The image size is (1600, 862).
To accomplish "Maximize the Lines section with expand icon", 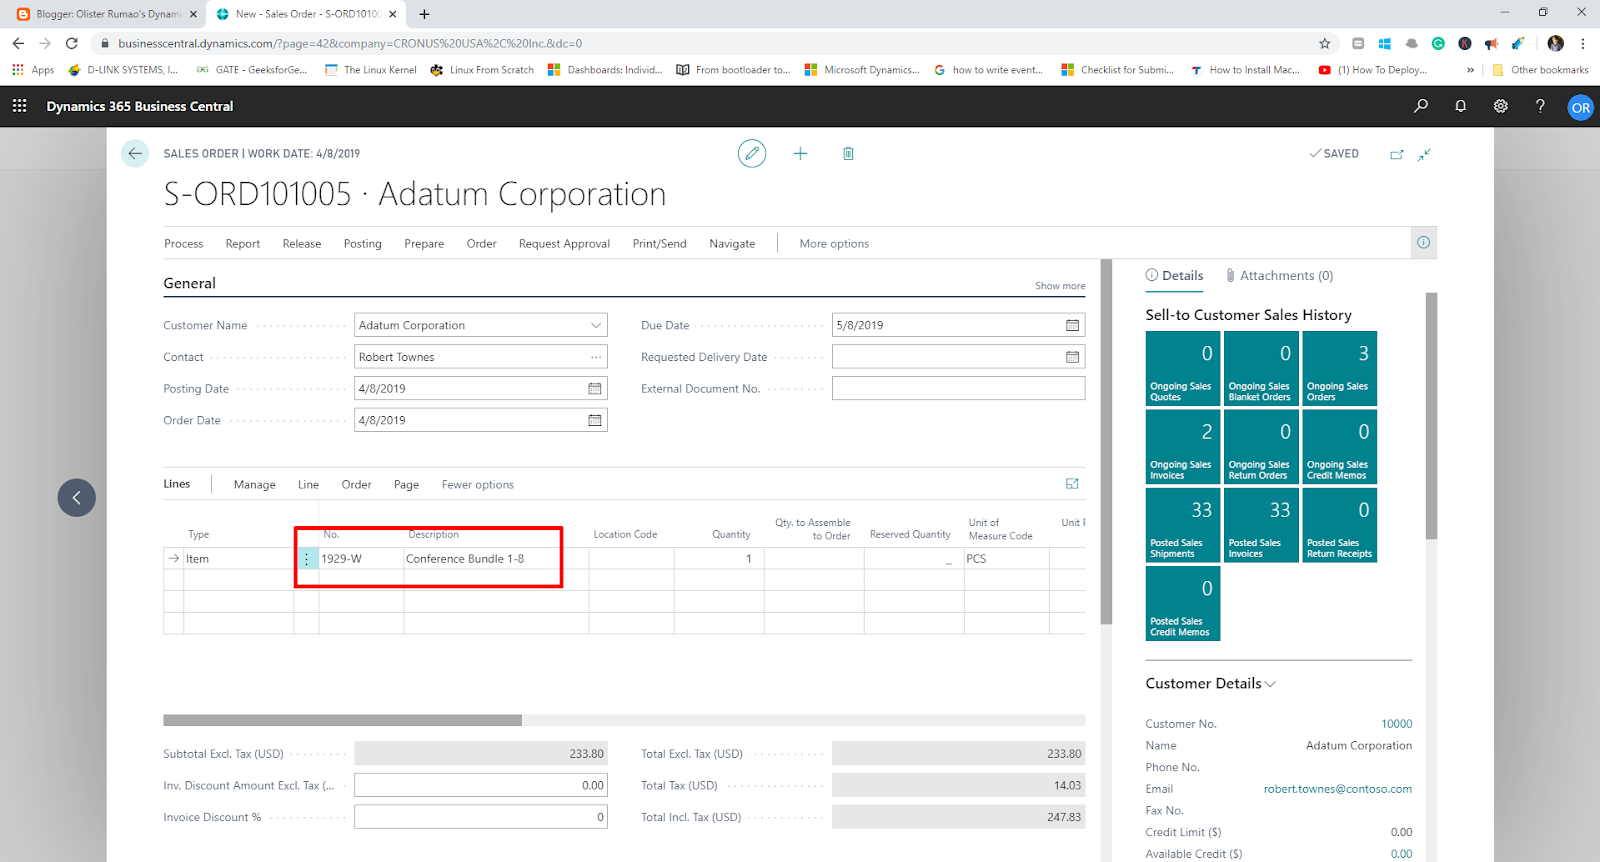I will point(1072,484).
